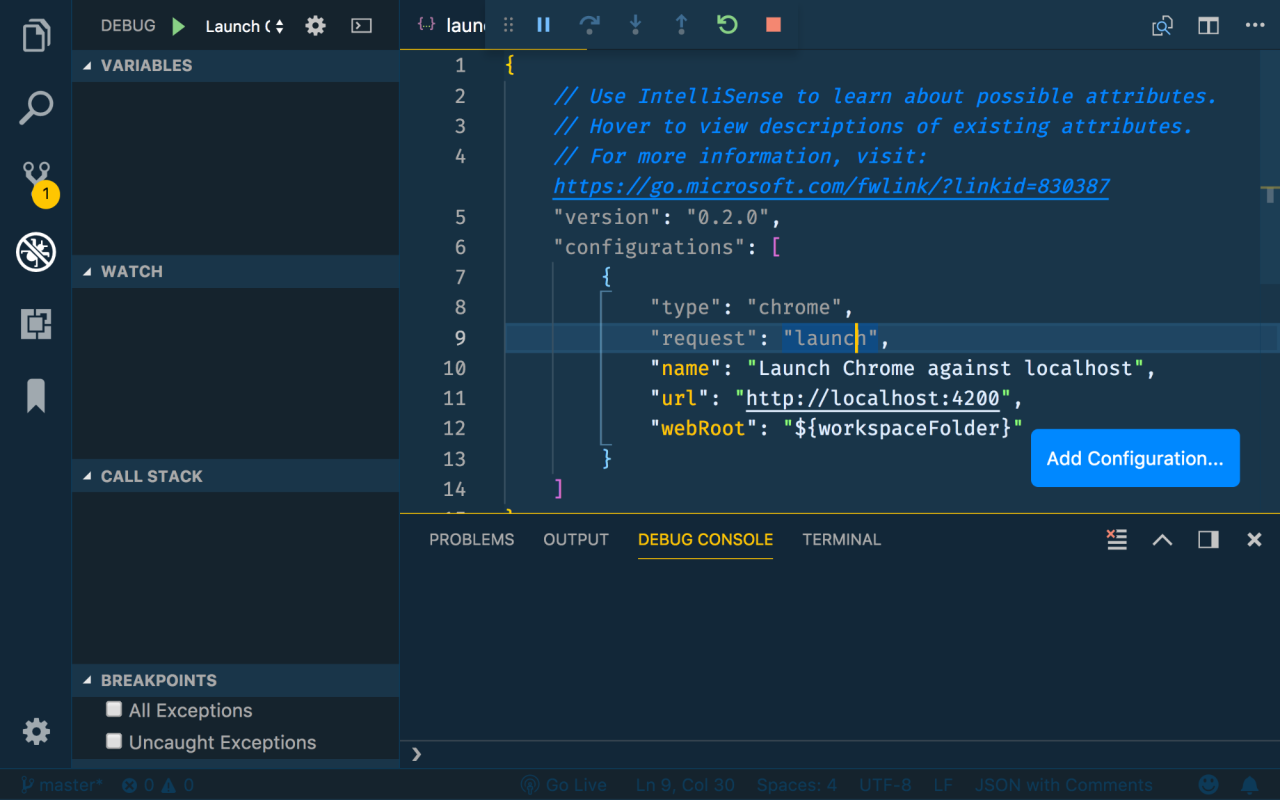Restart the debug session
Viewport: 1280px width, 800px height.
[727, 25]
